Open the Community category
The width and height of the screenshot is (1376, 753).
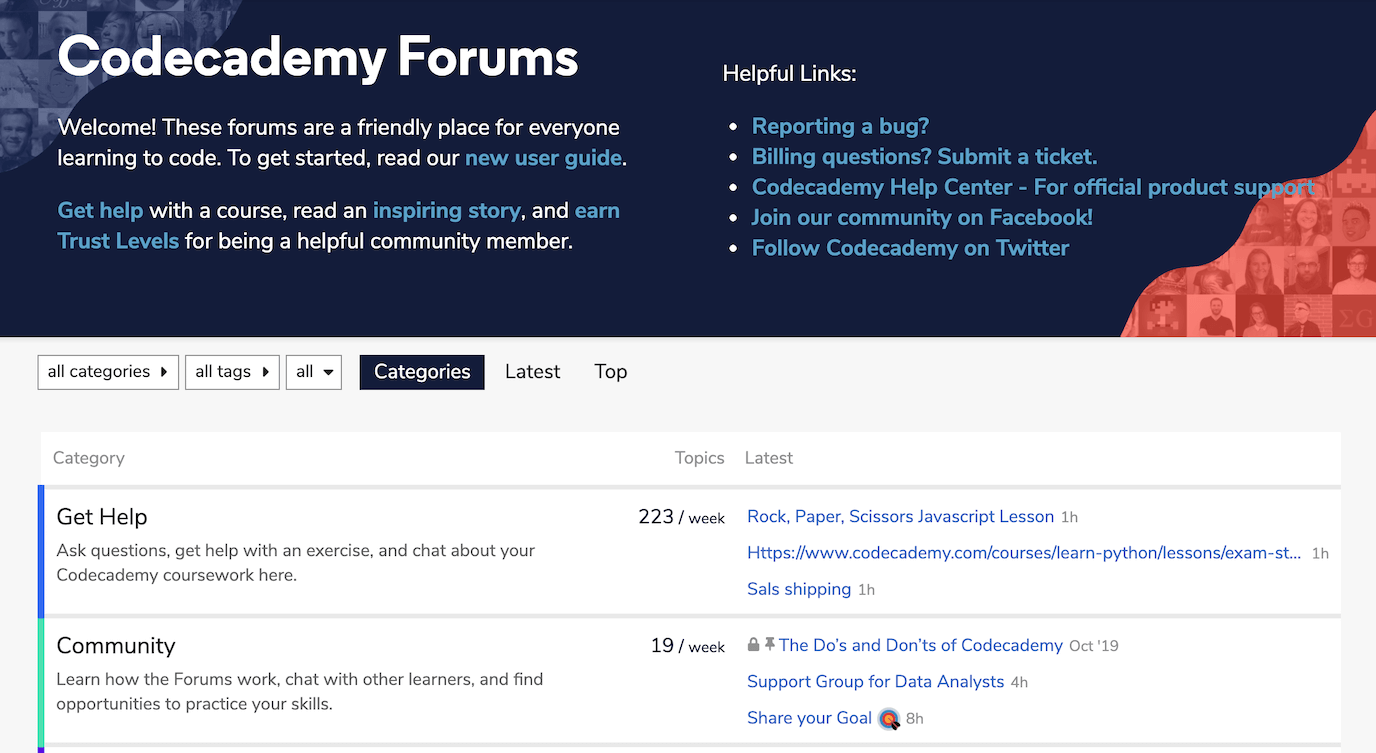pyautogui.click(x=116, y=645)
